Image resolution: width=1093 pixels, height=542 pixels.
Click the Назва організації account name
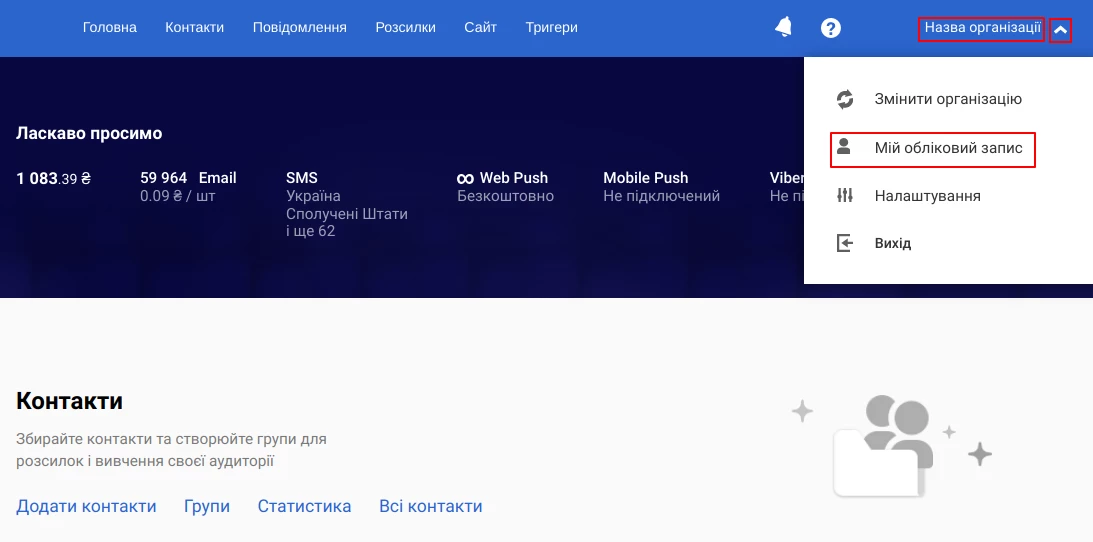pos(983,28)
